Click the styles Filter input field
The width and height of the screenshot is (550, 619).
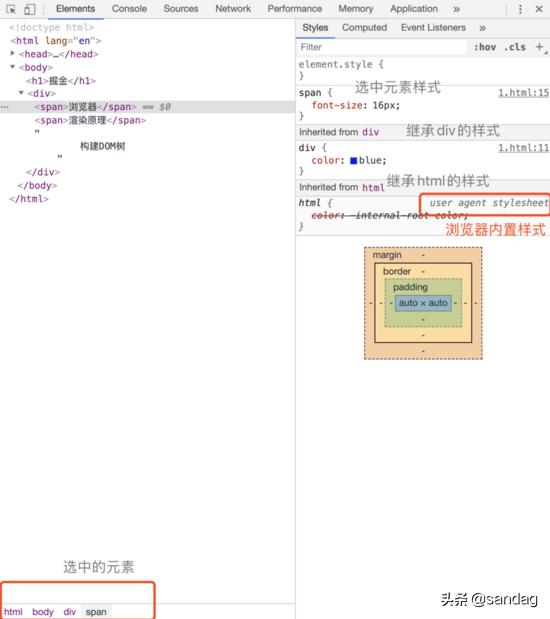[382, 47]
